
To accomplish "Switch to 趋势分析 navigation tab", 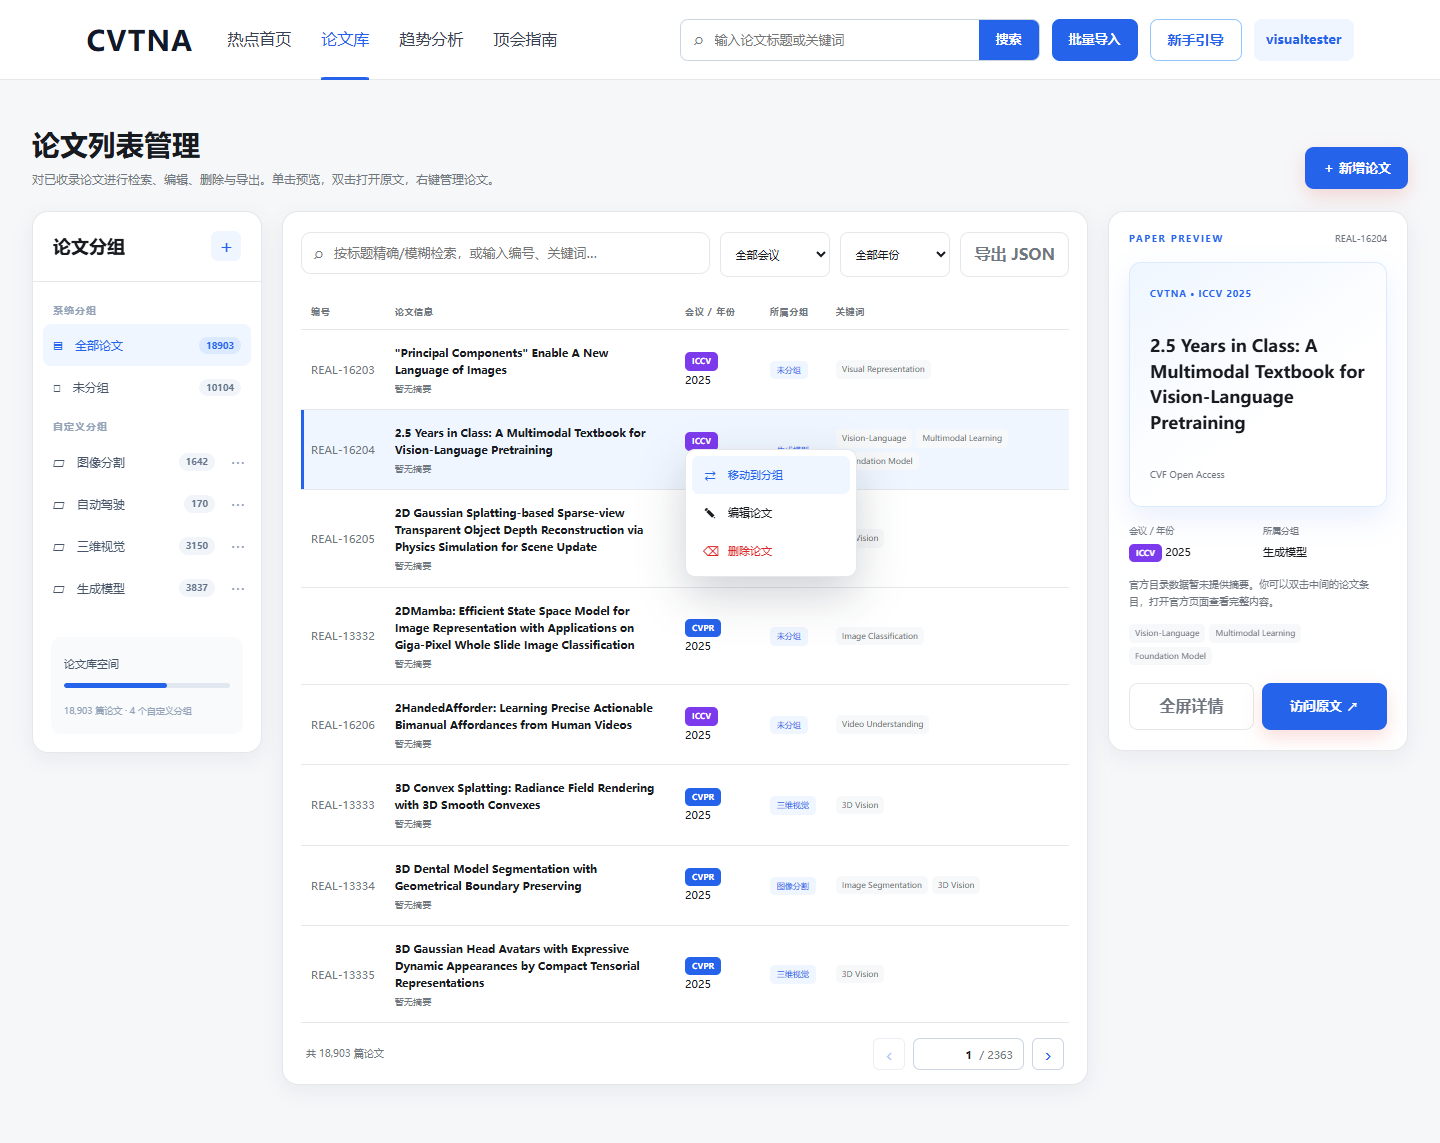I will point(431,40).
